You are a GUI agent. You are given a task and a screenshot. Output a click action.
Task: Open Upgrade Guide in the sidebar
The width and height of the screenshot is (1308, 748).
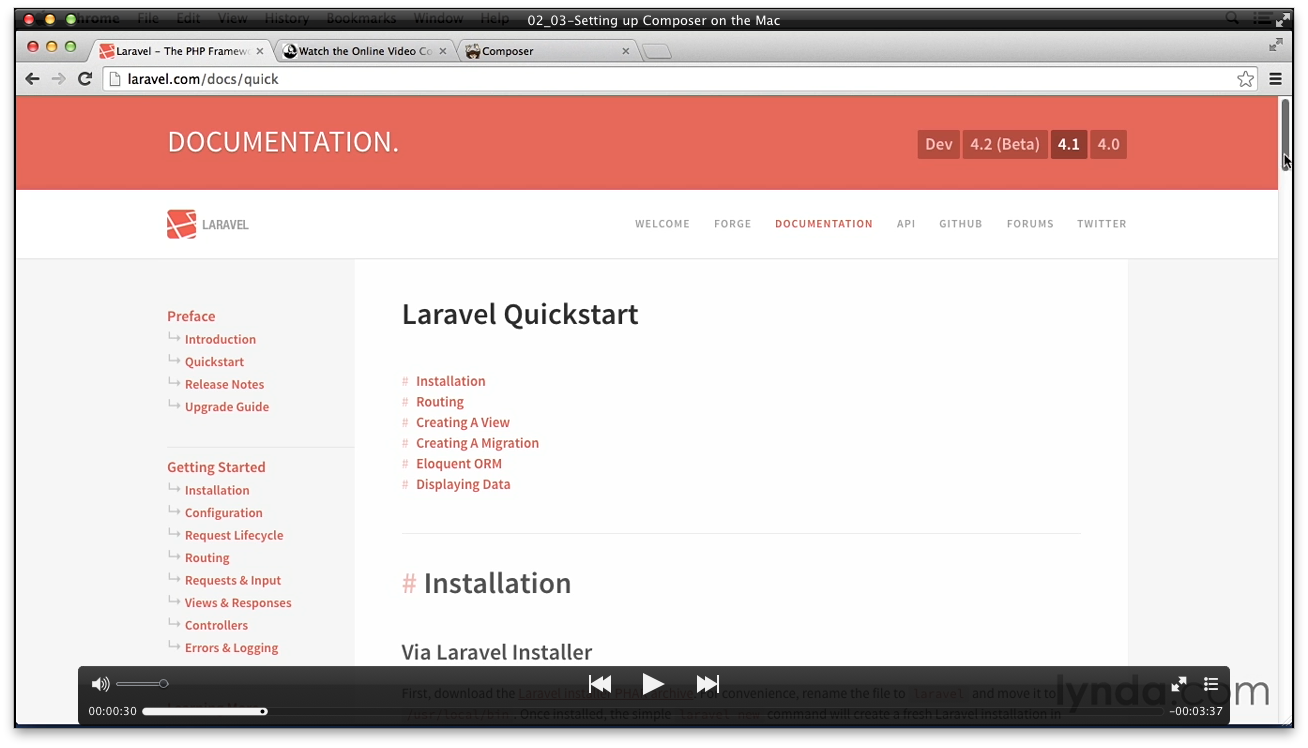click(227, 407)
